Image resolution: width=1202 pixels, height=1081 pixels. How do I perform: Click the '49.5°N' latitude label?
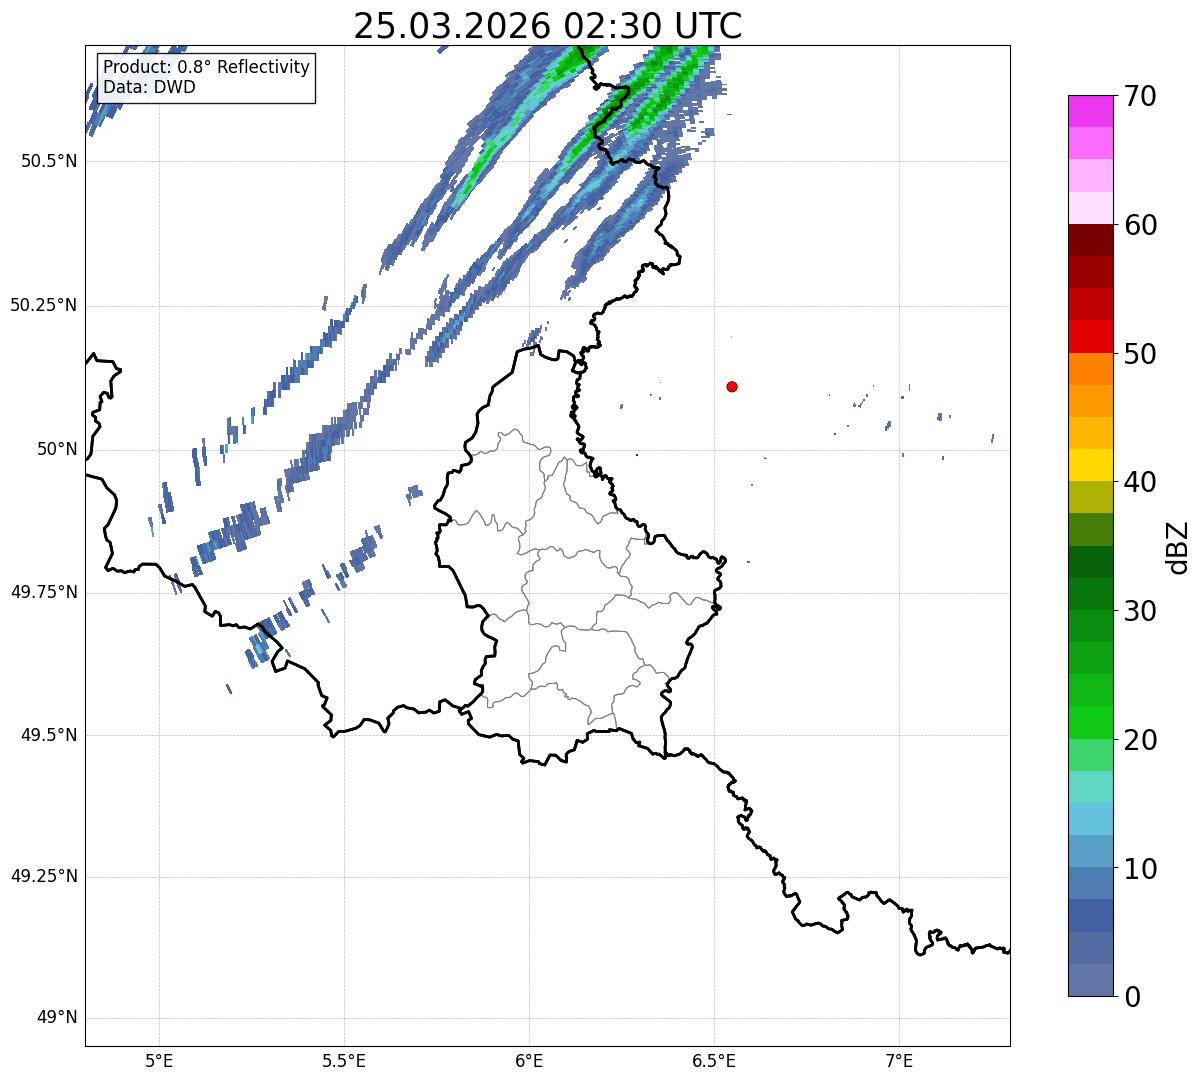[49, 735]
